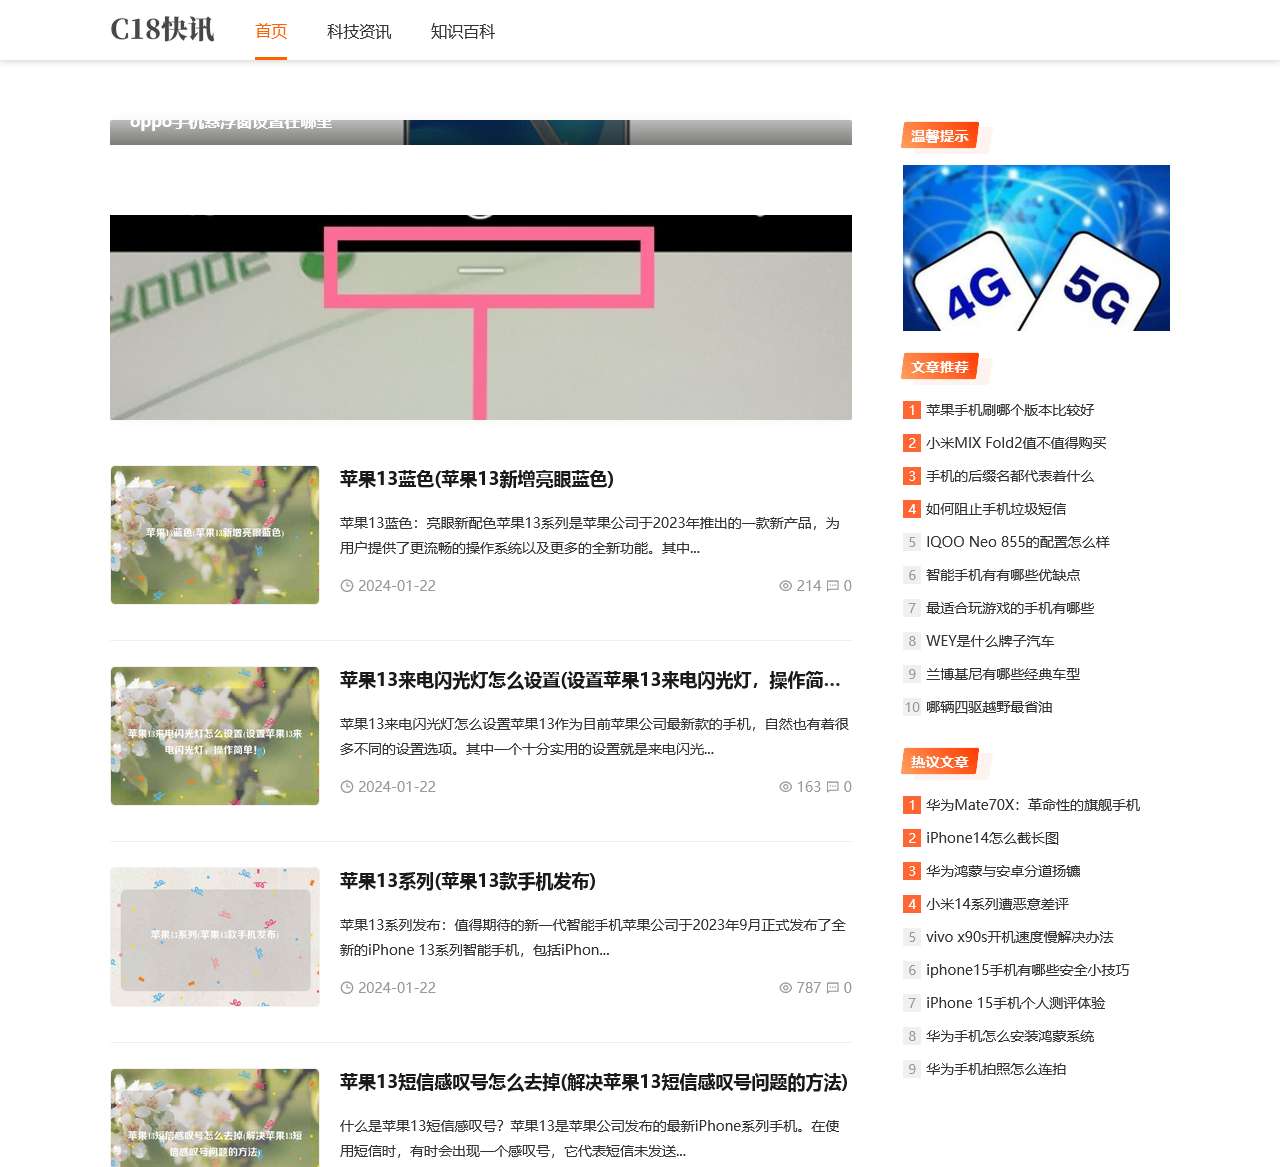This screenshot has width=1280, height=1167.
Task: Open recommended article 智能手机有有哪些优缺点
Action: tap(1003, 575)
